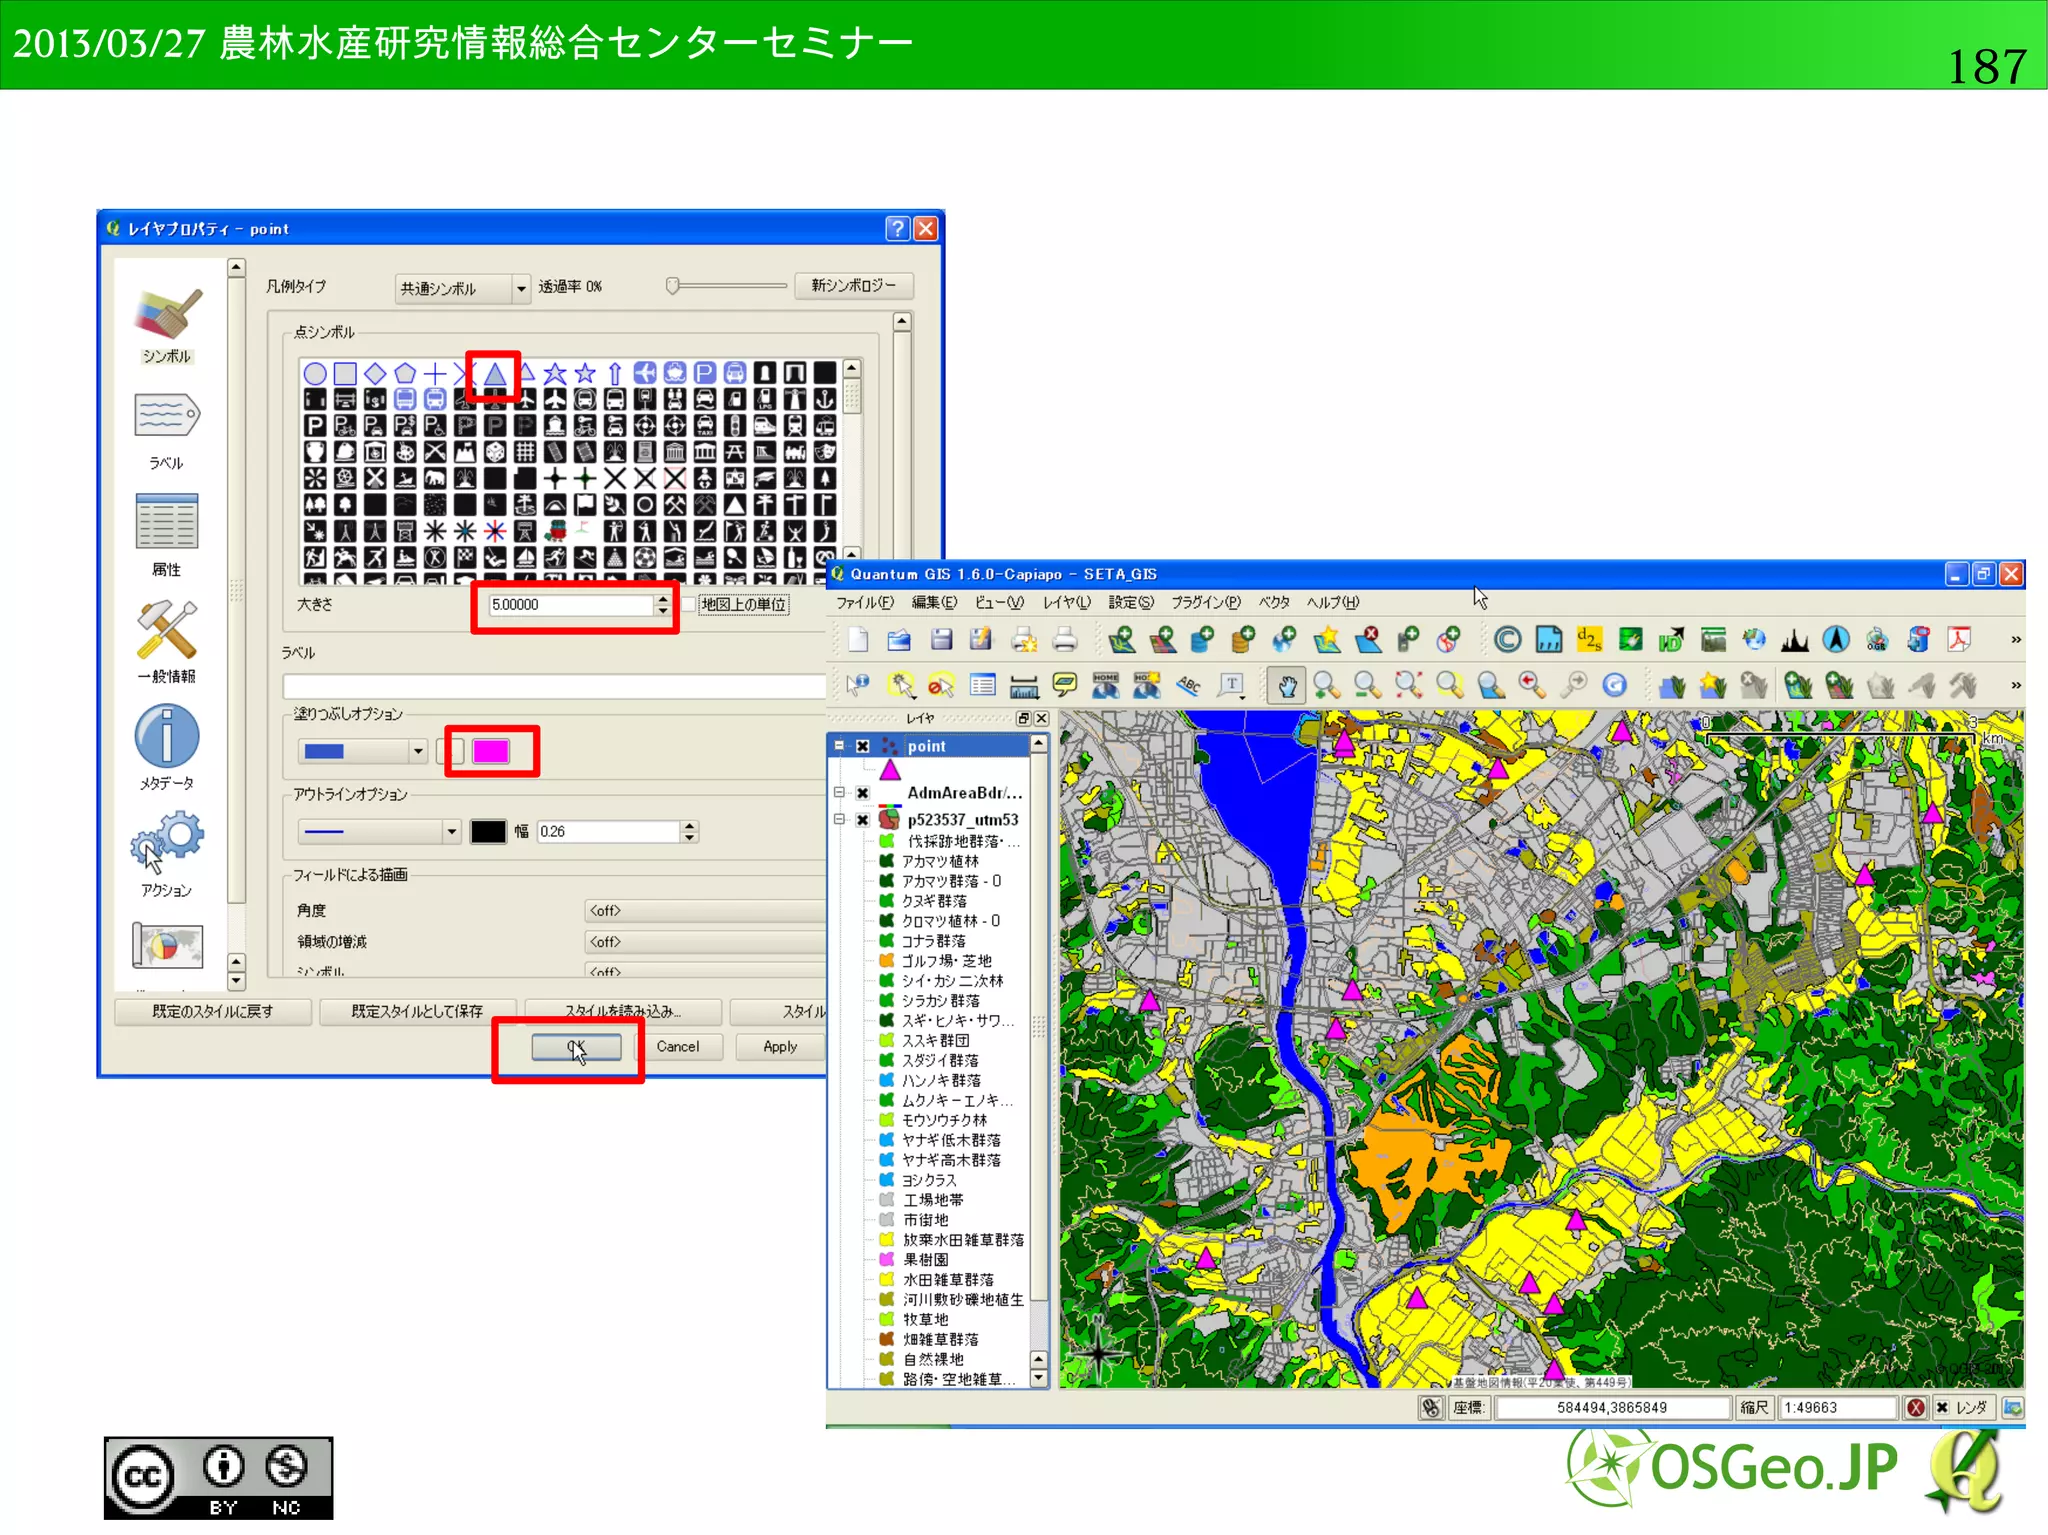Click the Remove Layer icon with red X
The image size is (2048, 1535).
tap(1368, 640)
